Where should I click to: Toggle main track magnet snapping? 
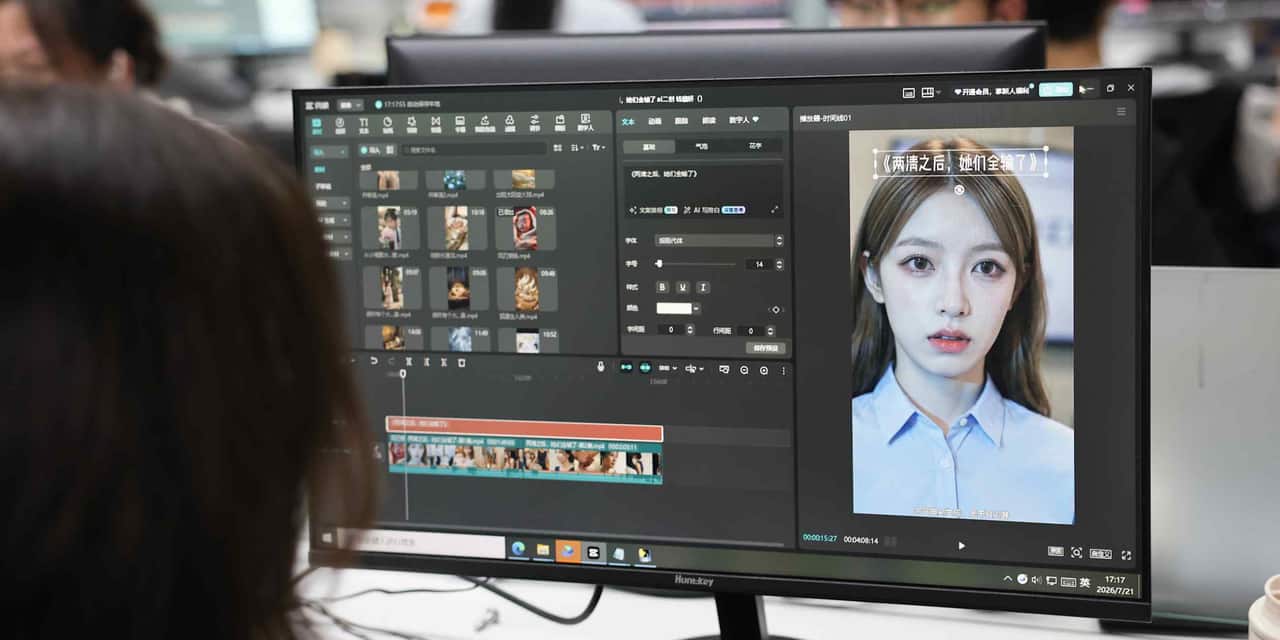click(x=626, y=367)
